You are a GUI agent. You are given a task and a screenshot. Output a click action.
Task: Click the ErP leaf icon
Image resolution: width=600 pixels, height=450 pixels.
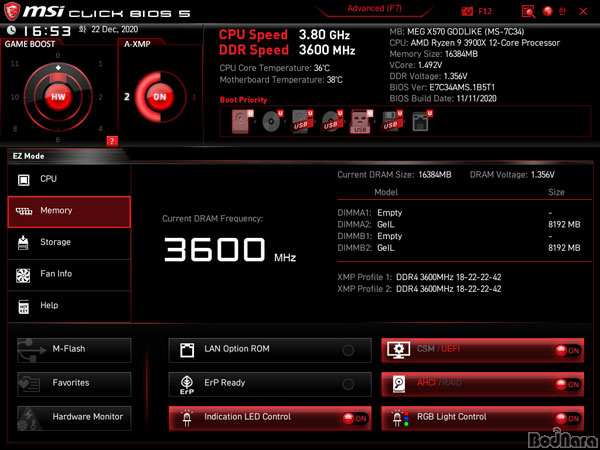coord(187,384)
